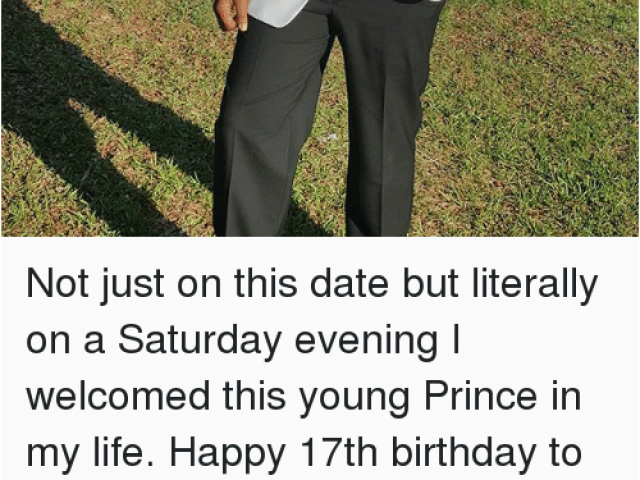Select the caption line starting "Not just"
Viewport: 640px width, 480px height.
coord(312,284)
